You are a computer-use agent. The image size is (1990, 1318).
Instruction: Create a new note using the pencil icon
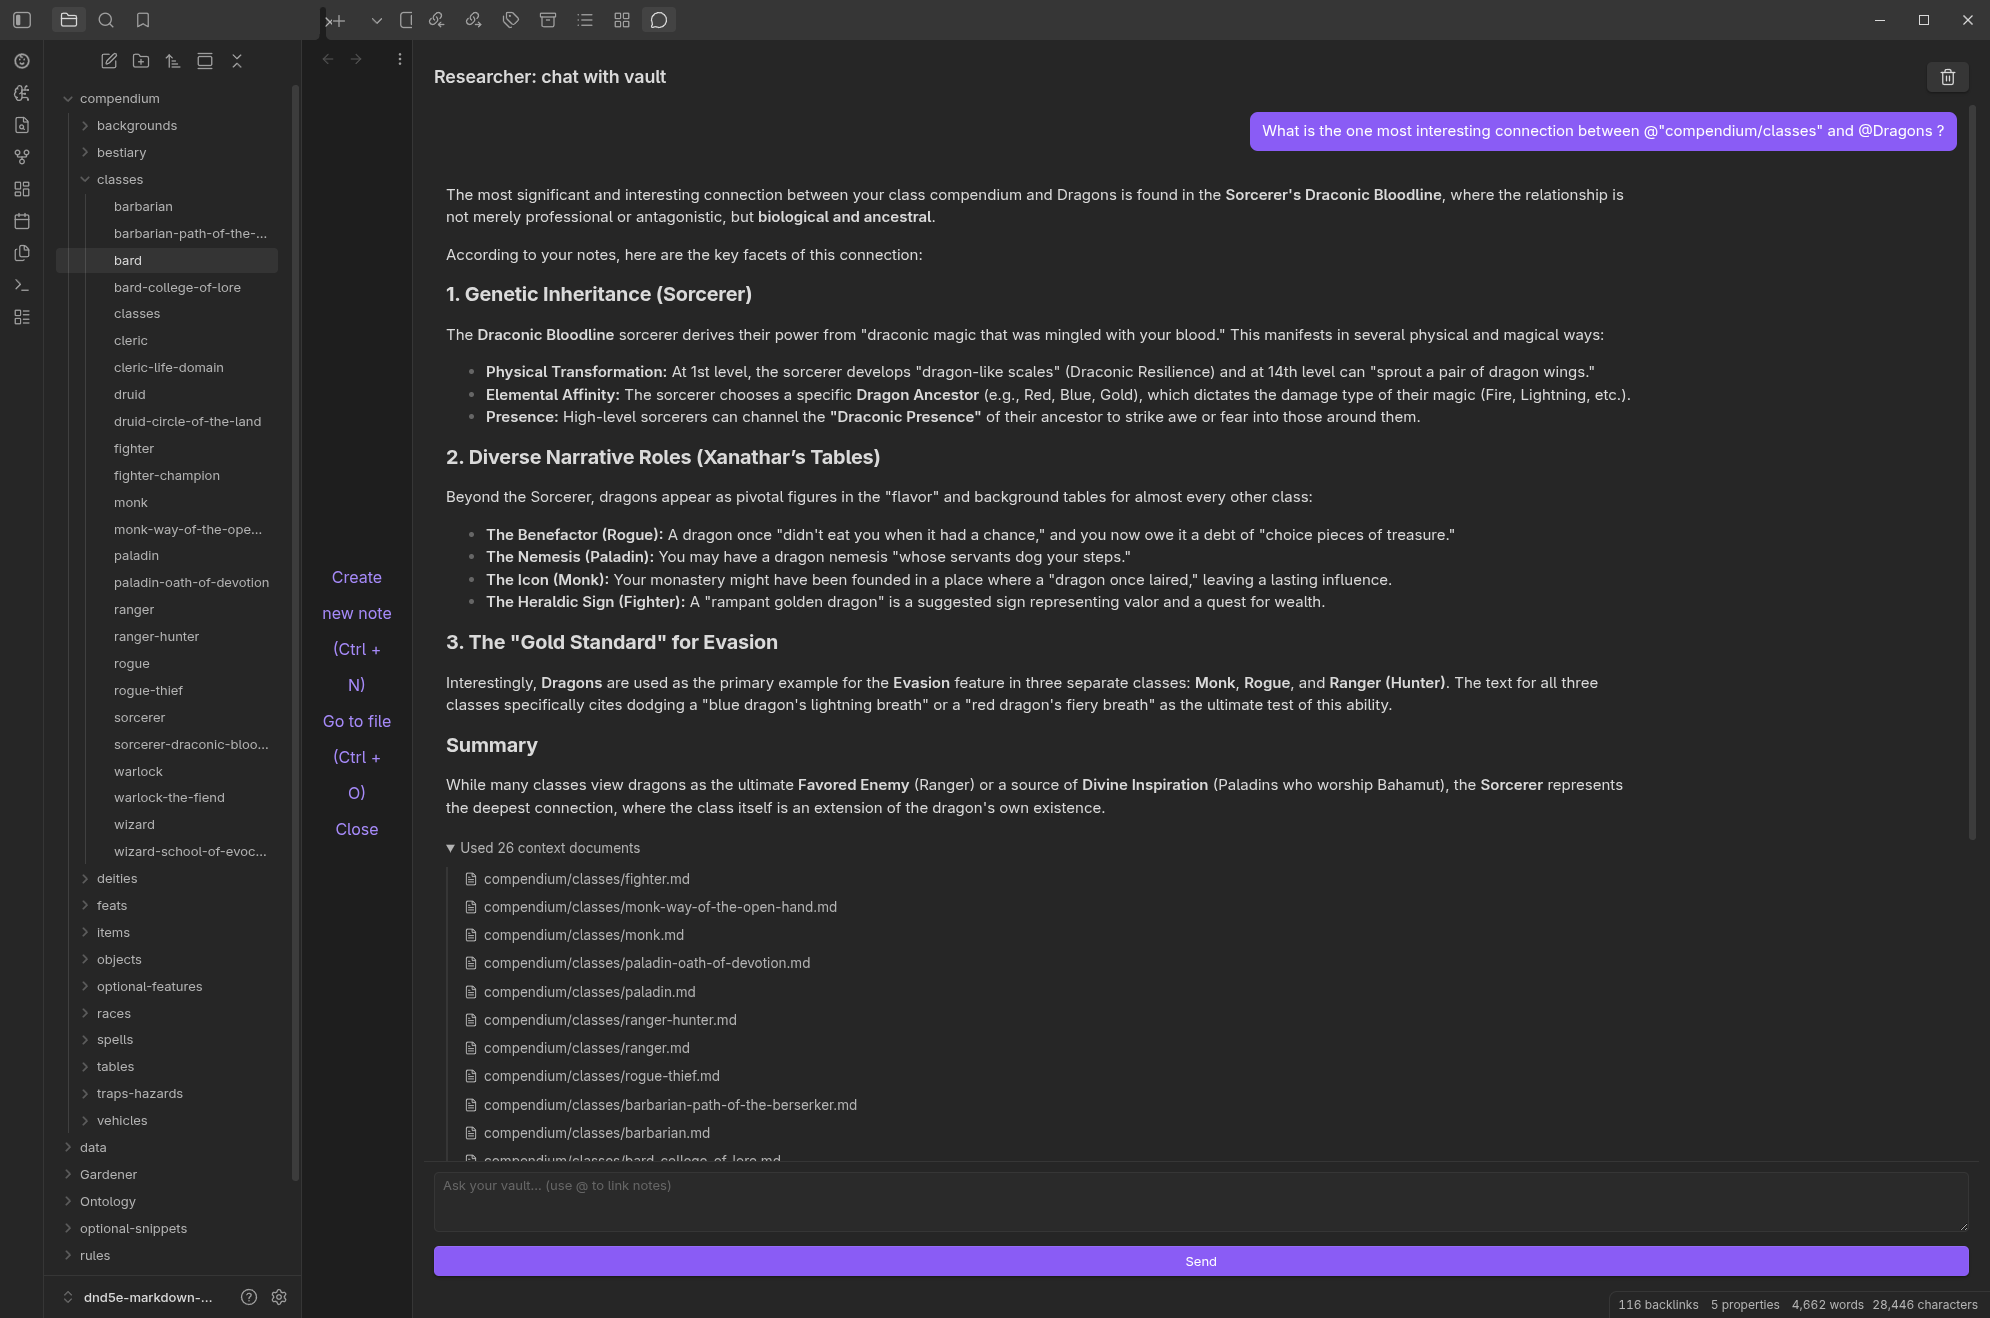(108, 61)
